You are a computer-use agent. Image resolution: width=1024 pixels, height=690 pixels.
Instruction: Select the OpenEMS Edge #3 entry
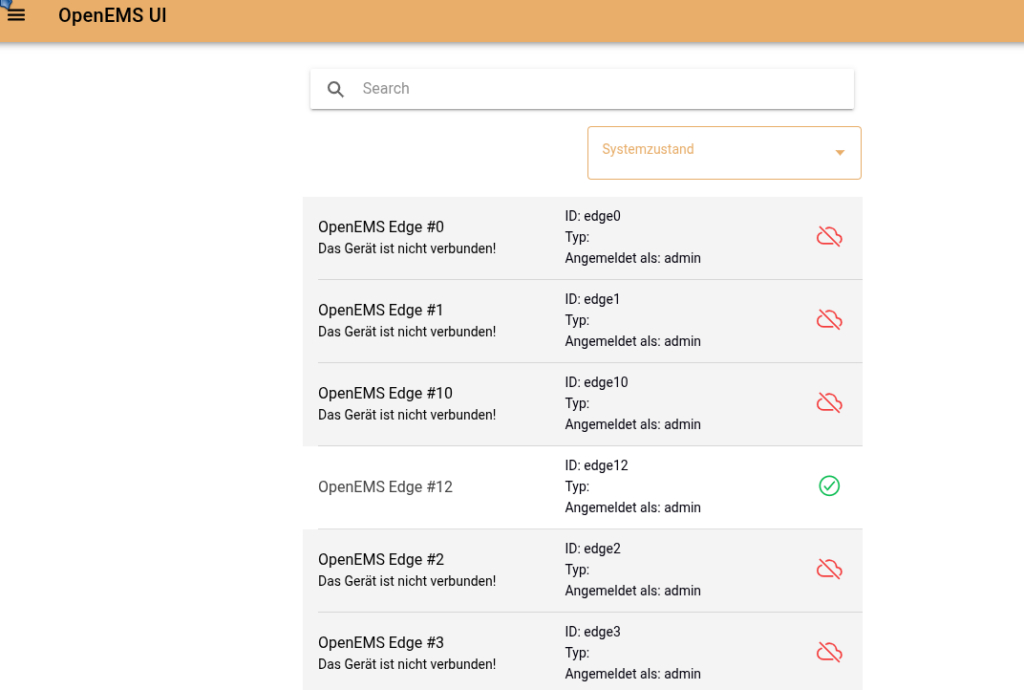coord(381,642)
